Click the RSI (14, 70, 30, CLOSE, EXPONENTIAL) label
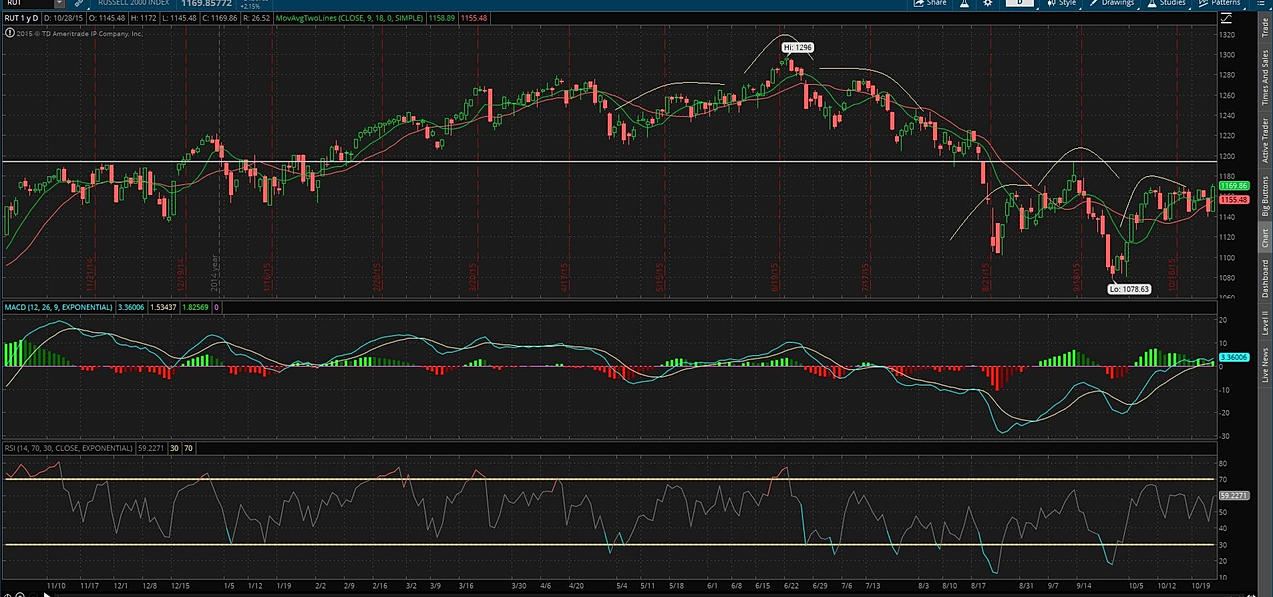This screenshot has height=597, width=1273. [x=68, y=448]
